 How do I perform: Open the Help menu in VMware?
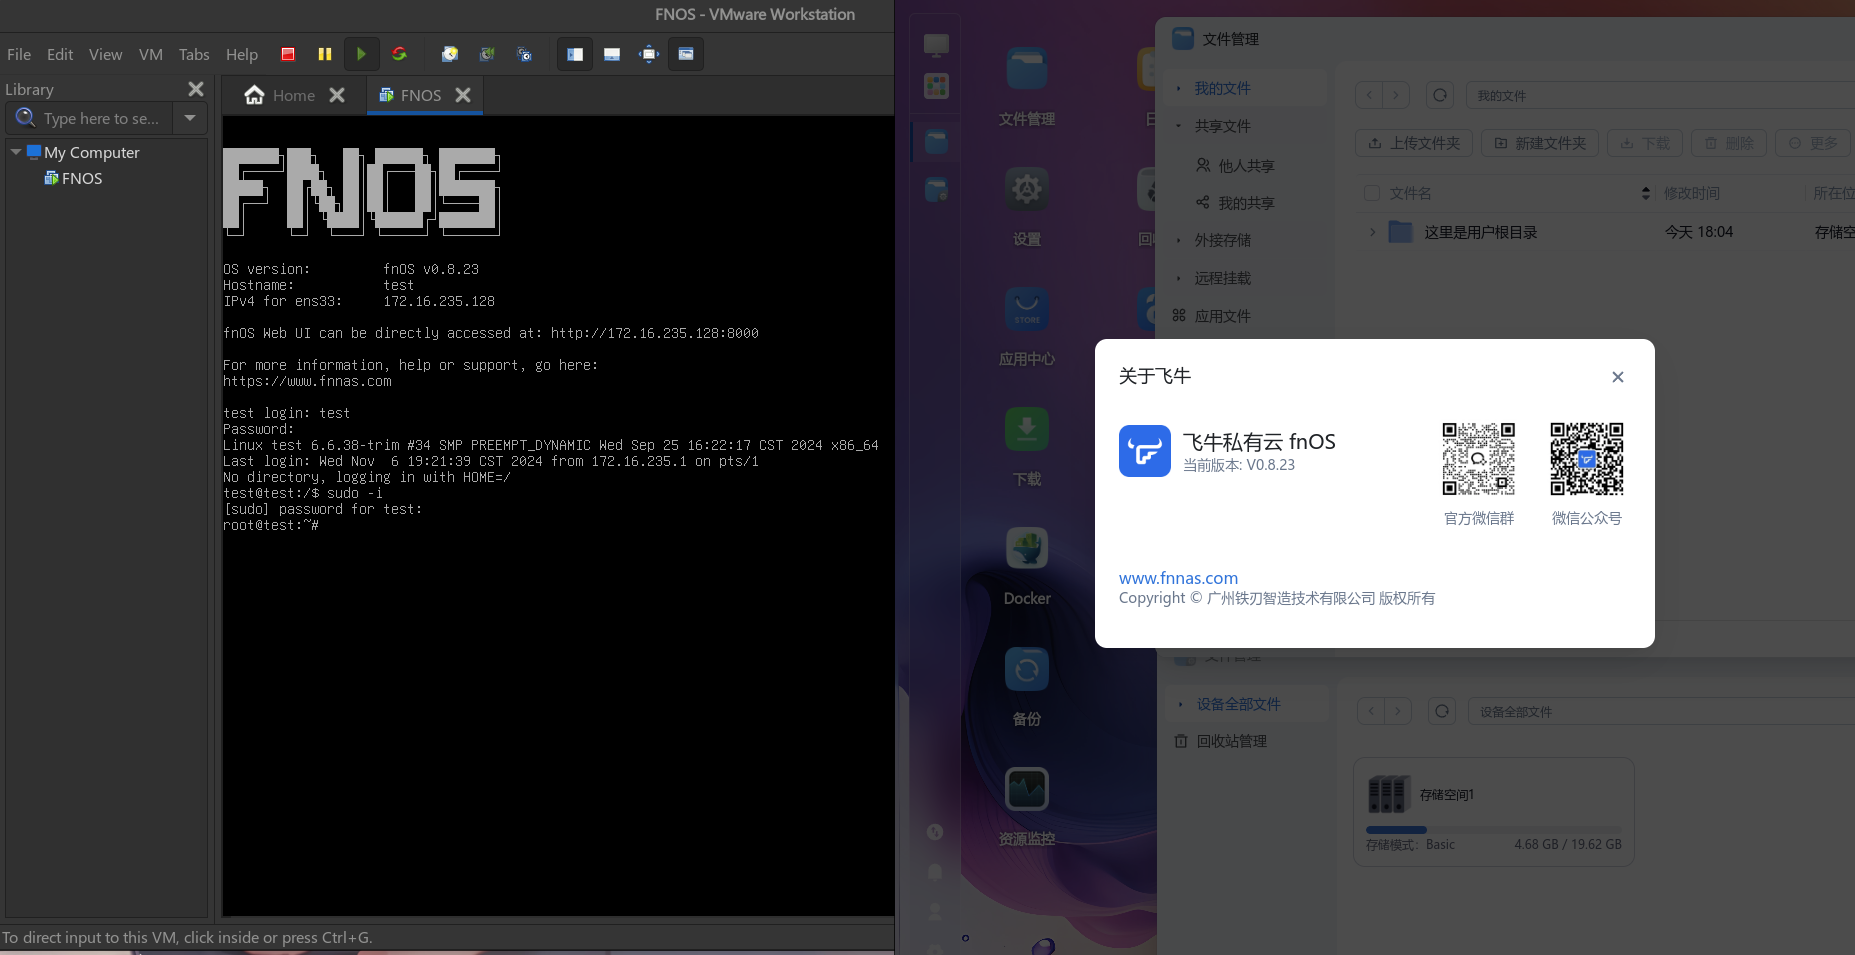[242, 54]
